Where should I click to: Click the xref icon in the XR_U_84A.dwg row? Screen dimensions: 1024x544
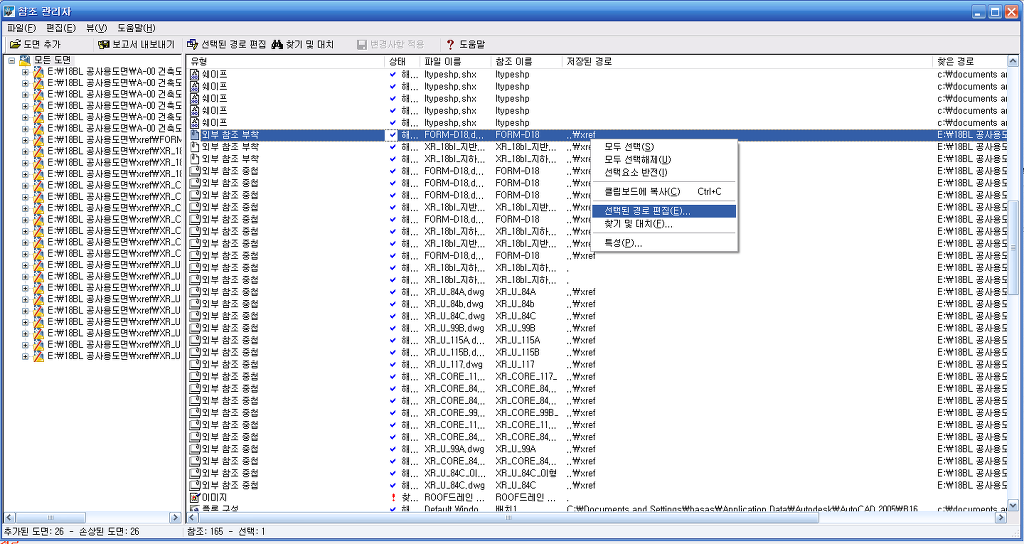pos(195,292)
